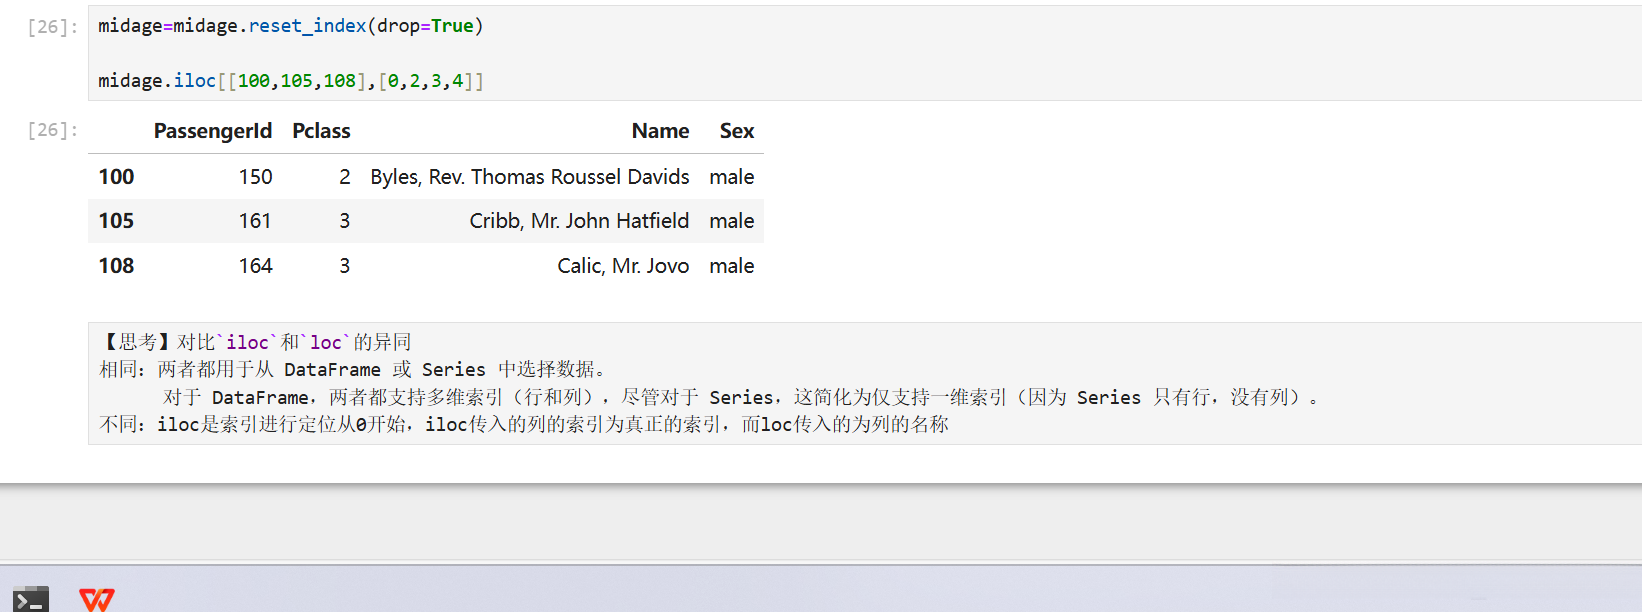This screenshot has width=1642, height=612.
Task: Click the Pclass column header
Action: tap(321, 131)
